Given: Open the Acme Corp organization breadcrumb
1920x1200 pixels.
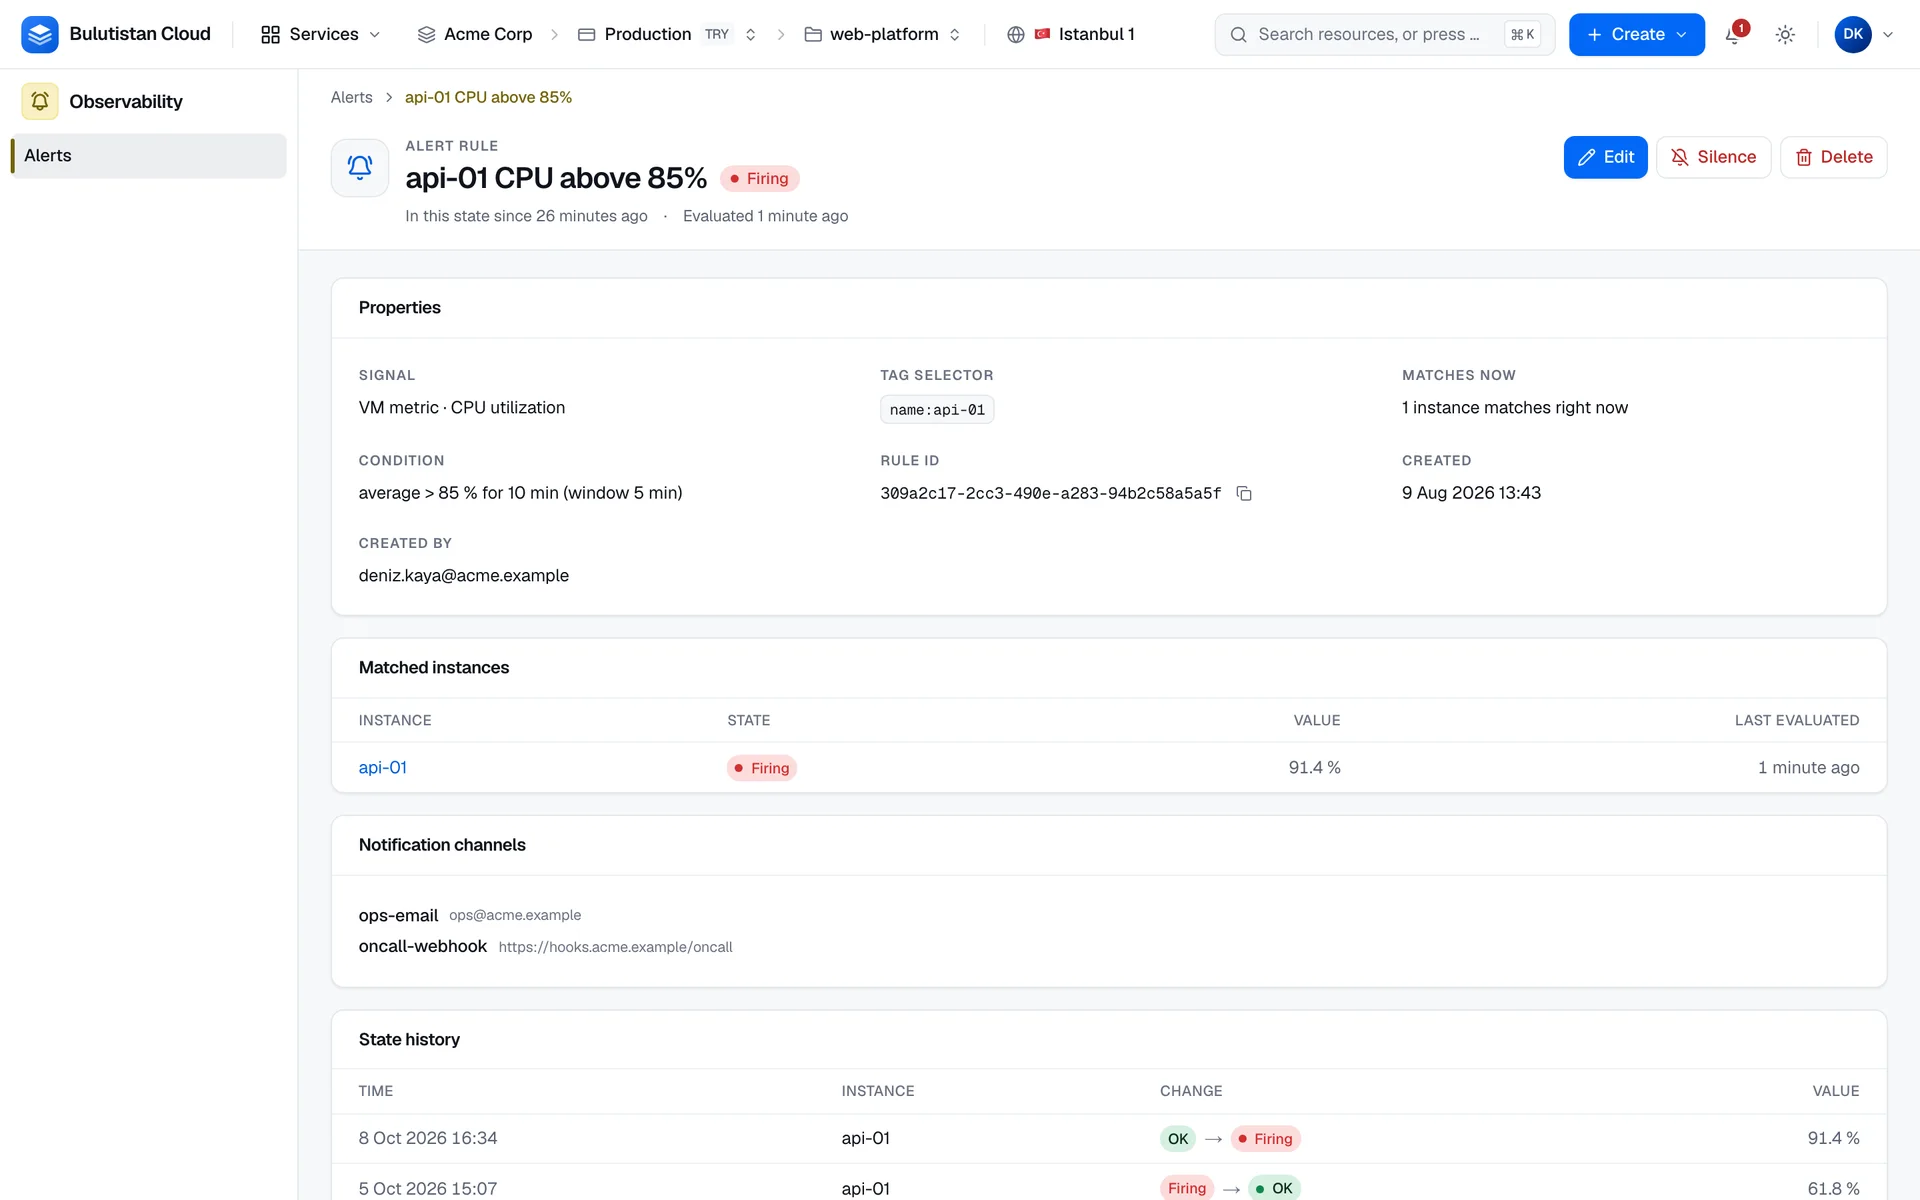Looking at the screenshot, I should (475, 34).
